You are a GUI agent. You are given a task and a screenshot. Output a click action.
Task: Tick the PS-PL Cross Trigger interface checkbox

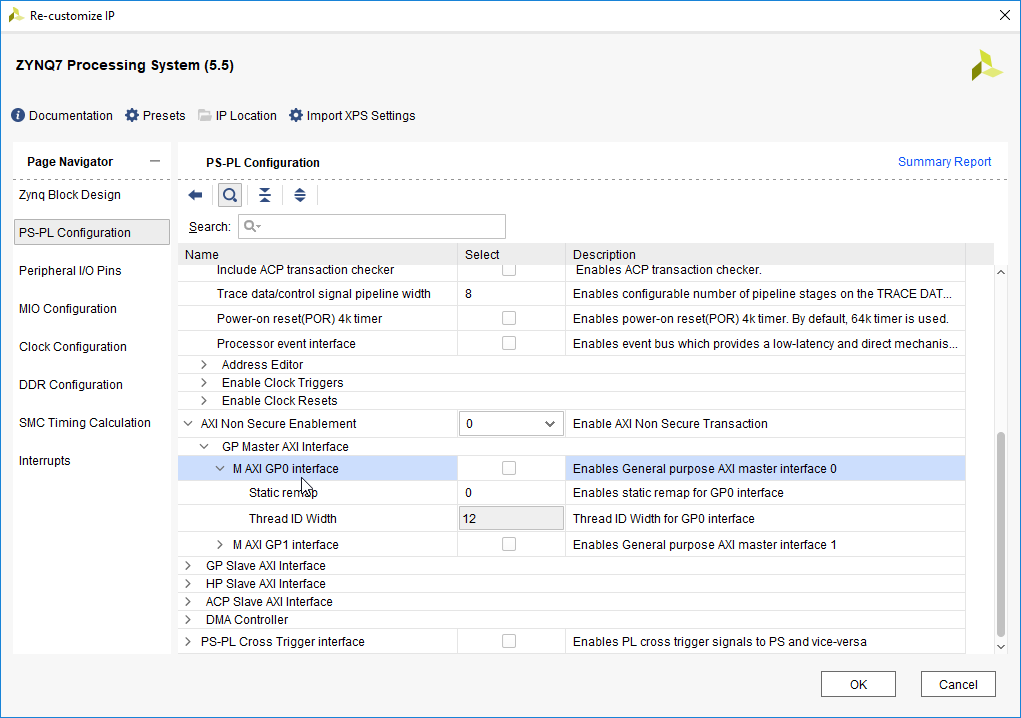(x=509, y=641)
